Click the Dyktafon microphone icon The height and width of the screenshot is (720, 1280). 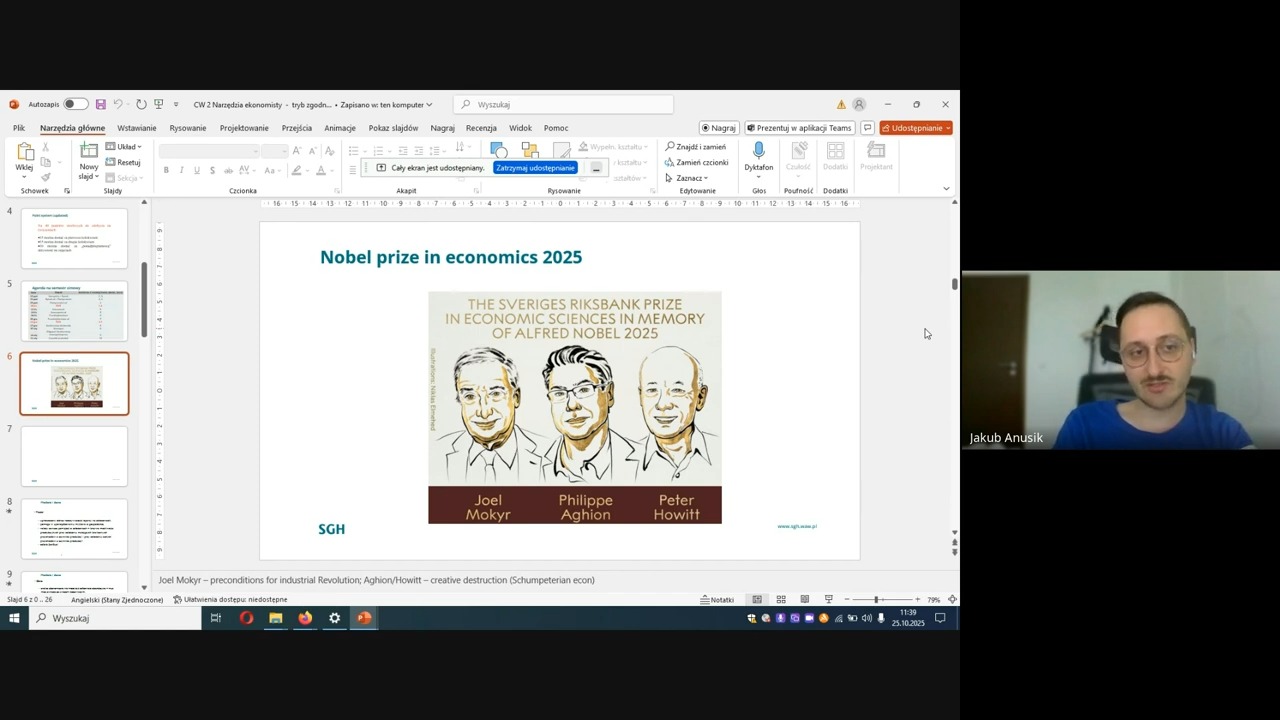pos(758,151)
